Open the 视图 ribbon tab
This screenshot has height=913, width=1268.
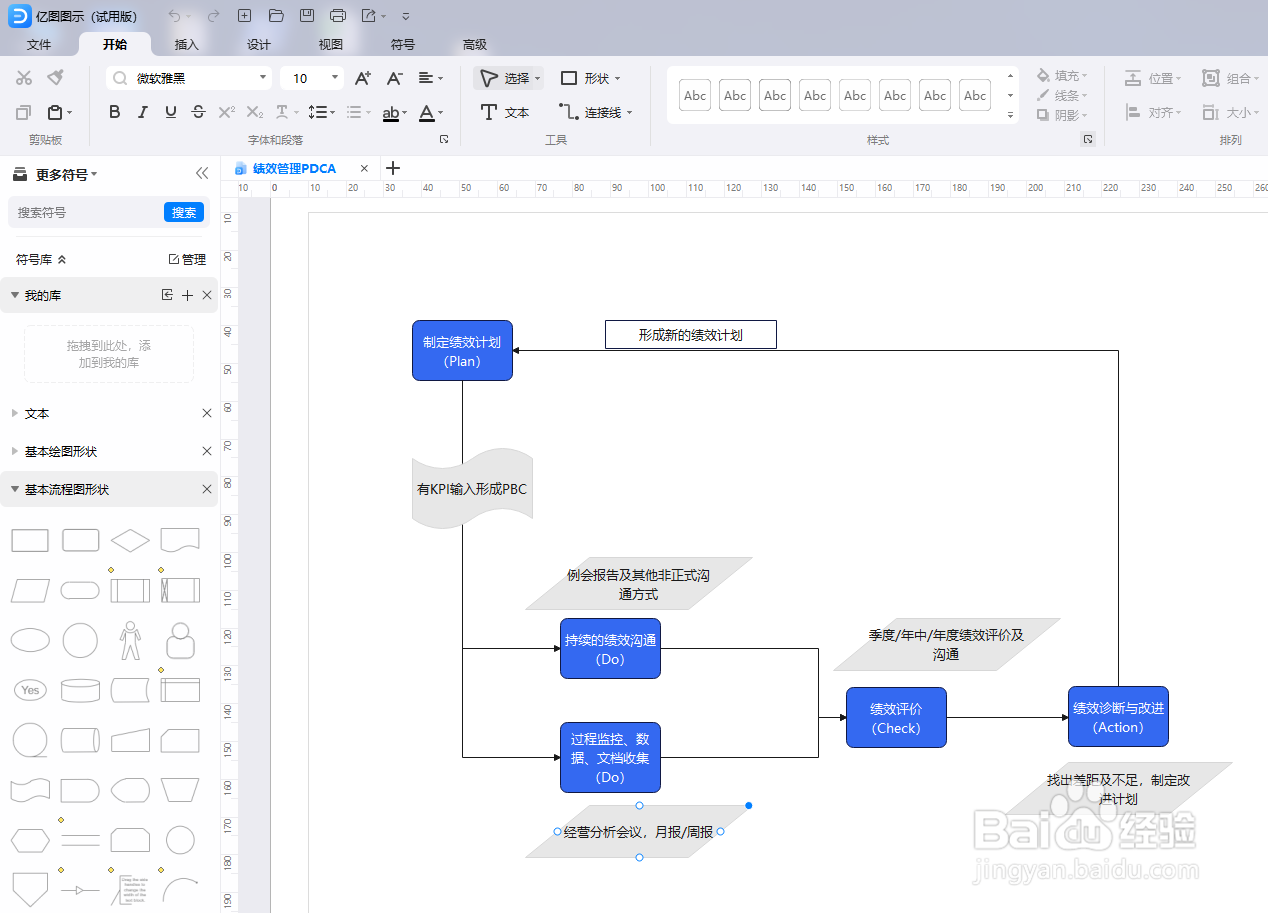(330, 44)
